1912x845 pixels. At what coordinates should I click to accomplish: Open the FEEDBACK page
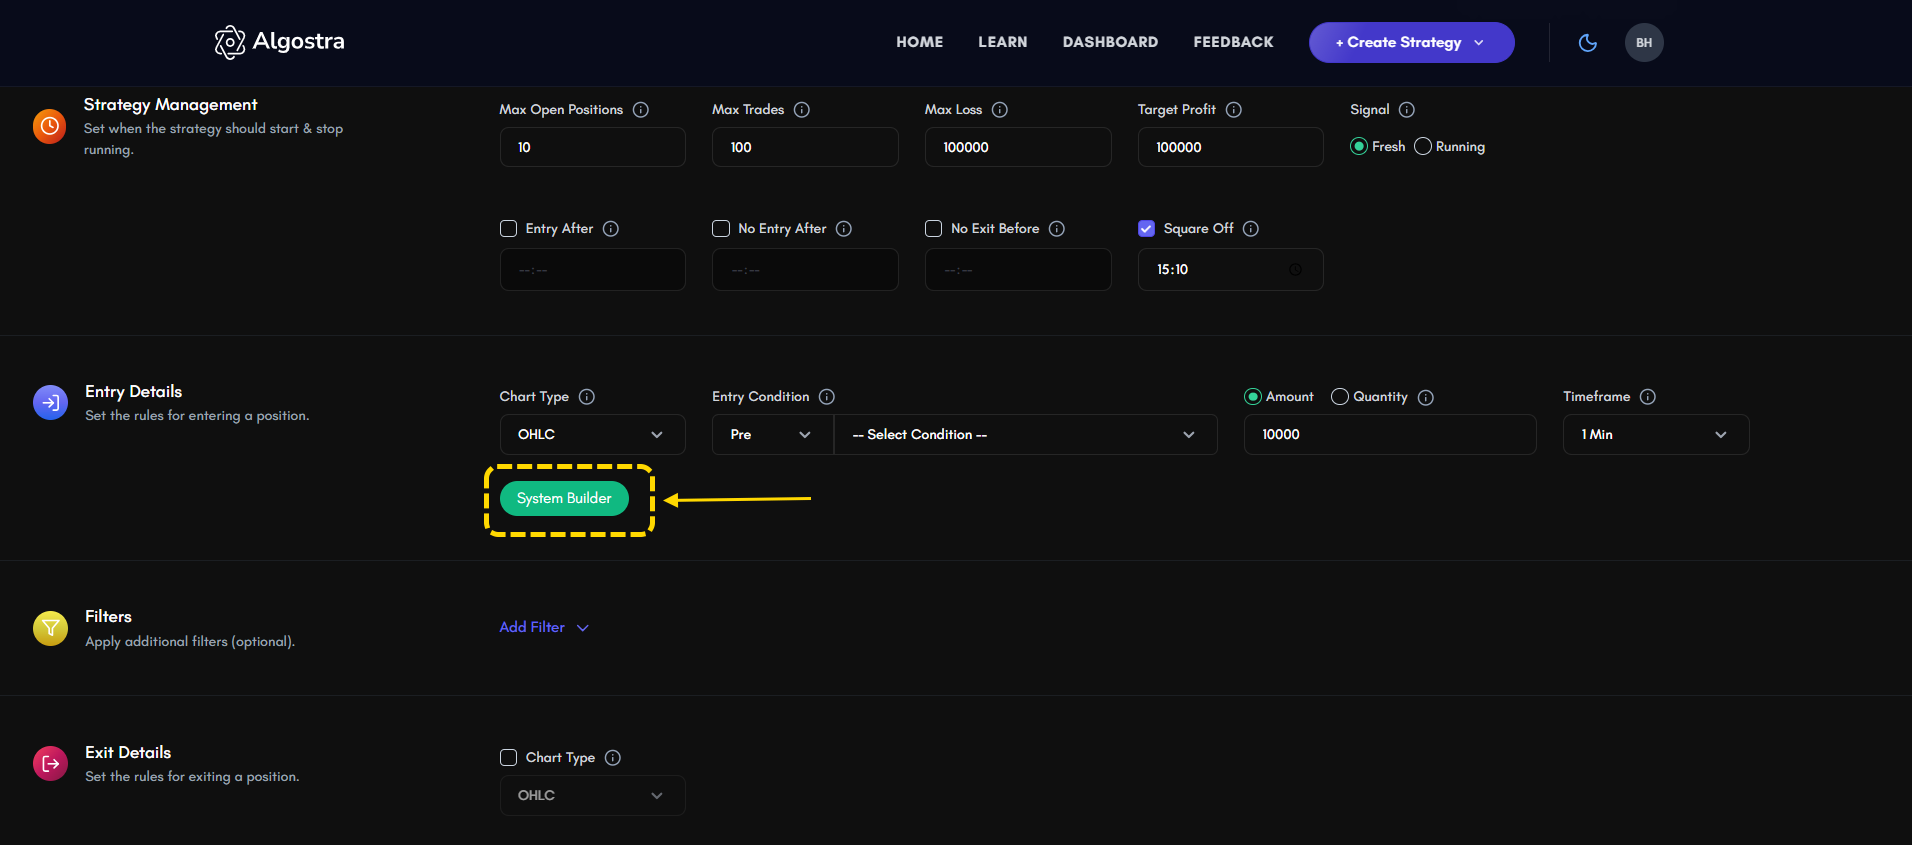[1233, 42]
